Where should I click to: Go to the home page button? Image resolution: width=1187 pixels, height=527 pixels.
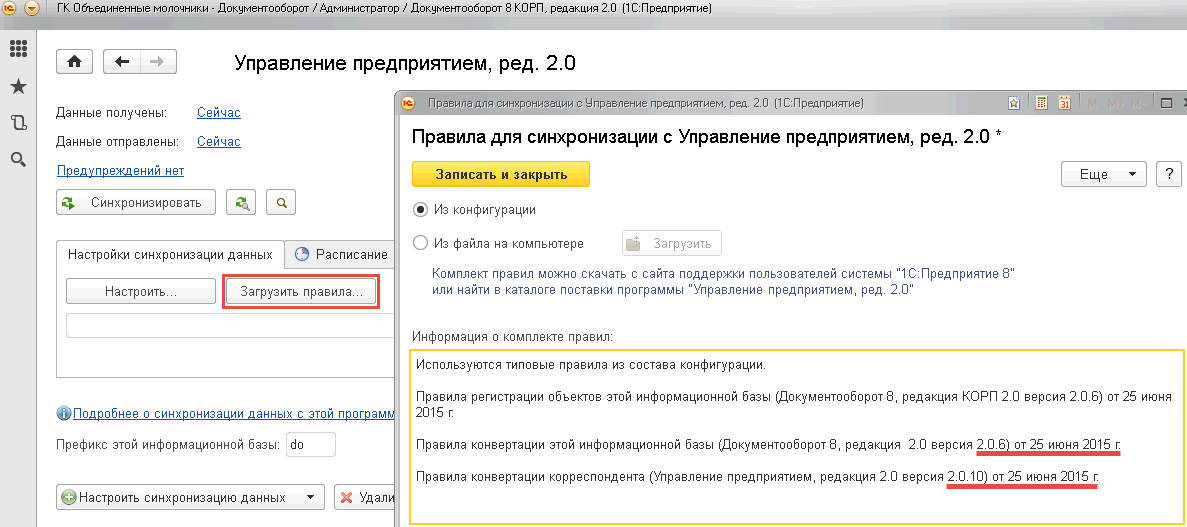pos(74,62)
